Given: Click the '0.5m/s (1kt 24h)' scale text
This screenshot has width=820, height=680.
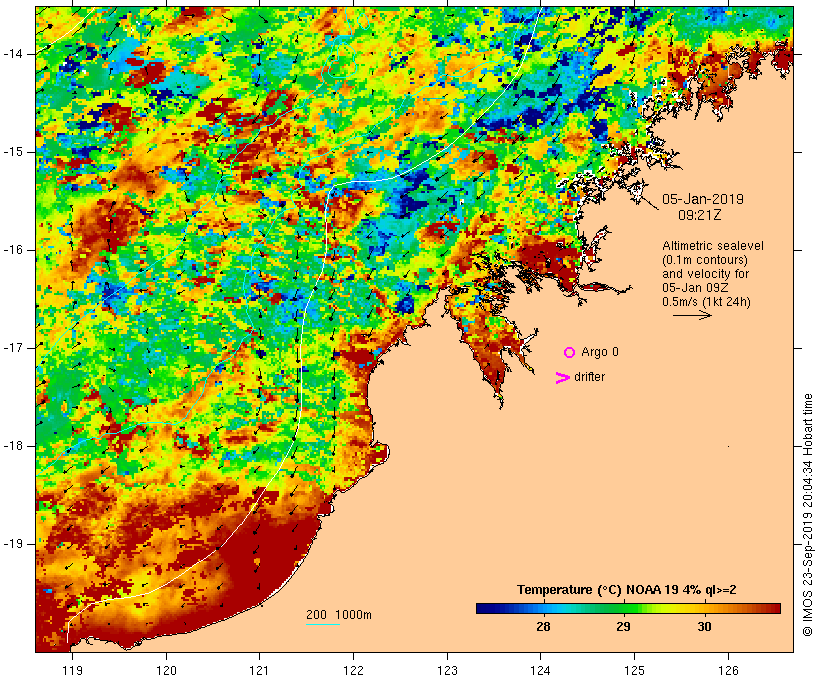Looking at the screenshot, I should 707,302.
